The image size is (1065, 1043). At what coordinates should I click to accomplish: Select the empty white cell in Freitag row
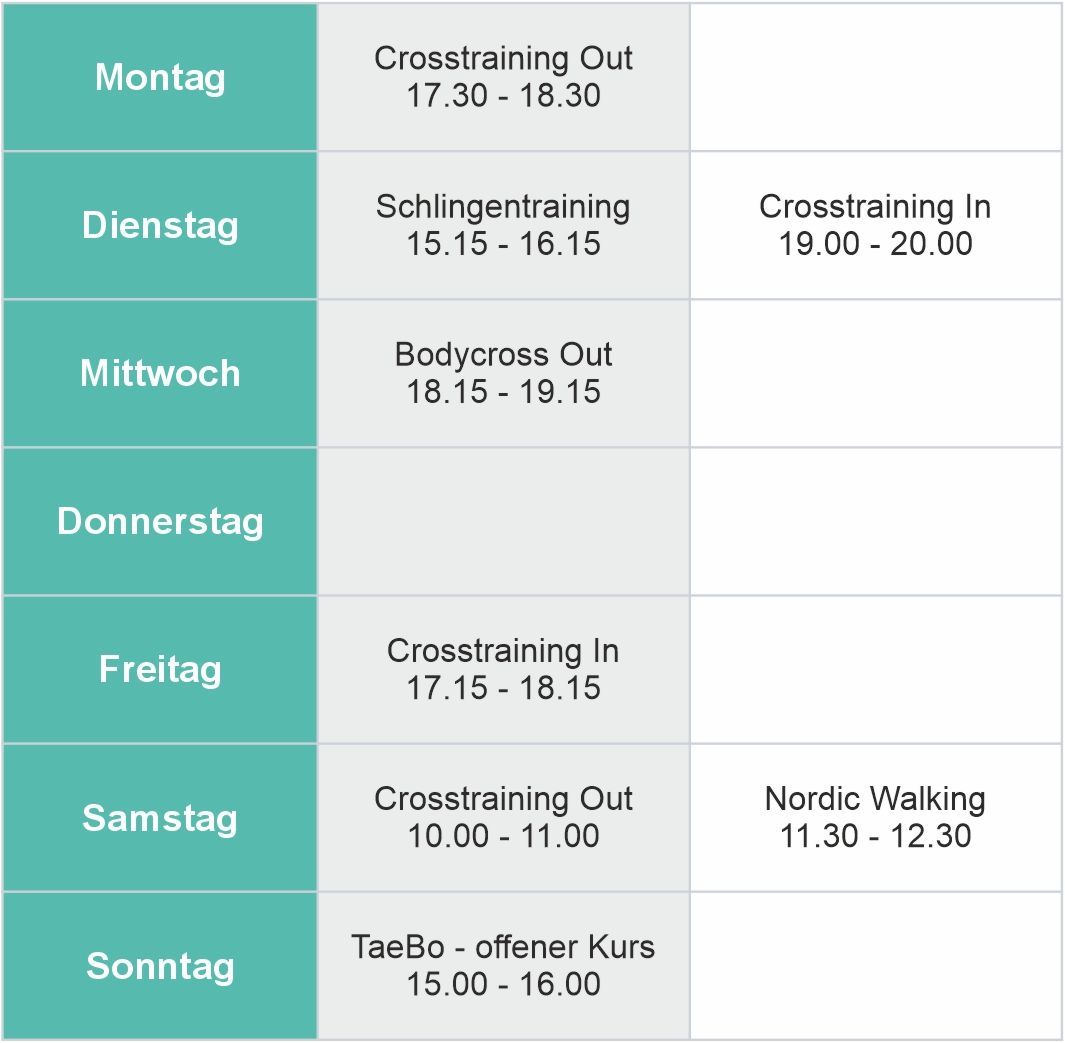point(875,669)
